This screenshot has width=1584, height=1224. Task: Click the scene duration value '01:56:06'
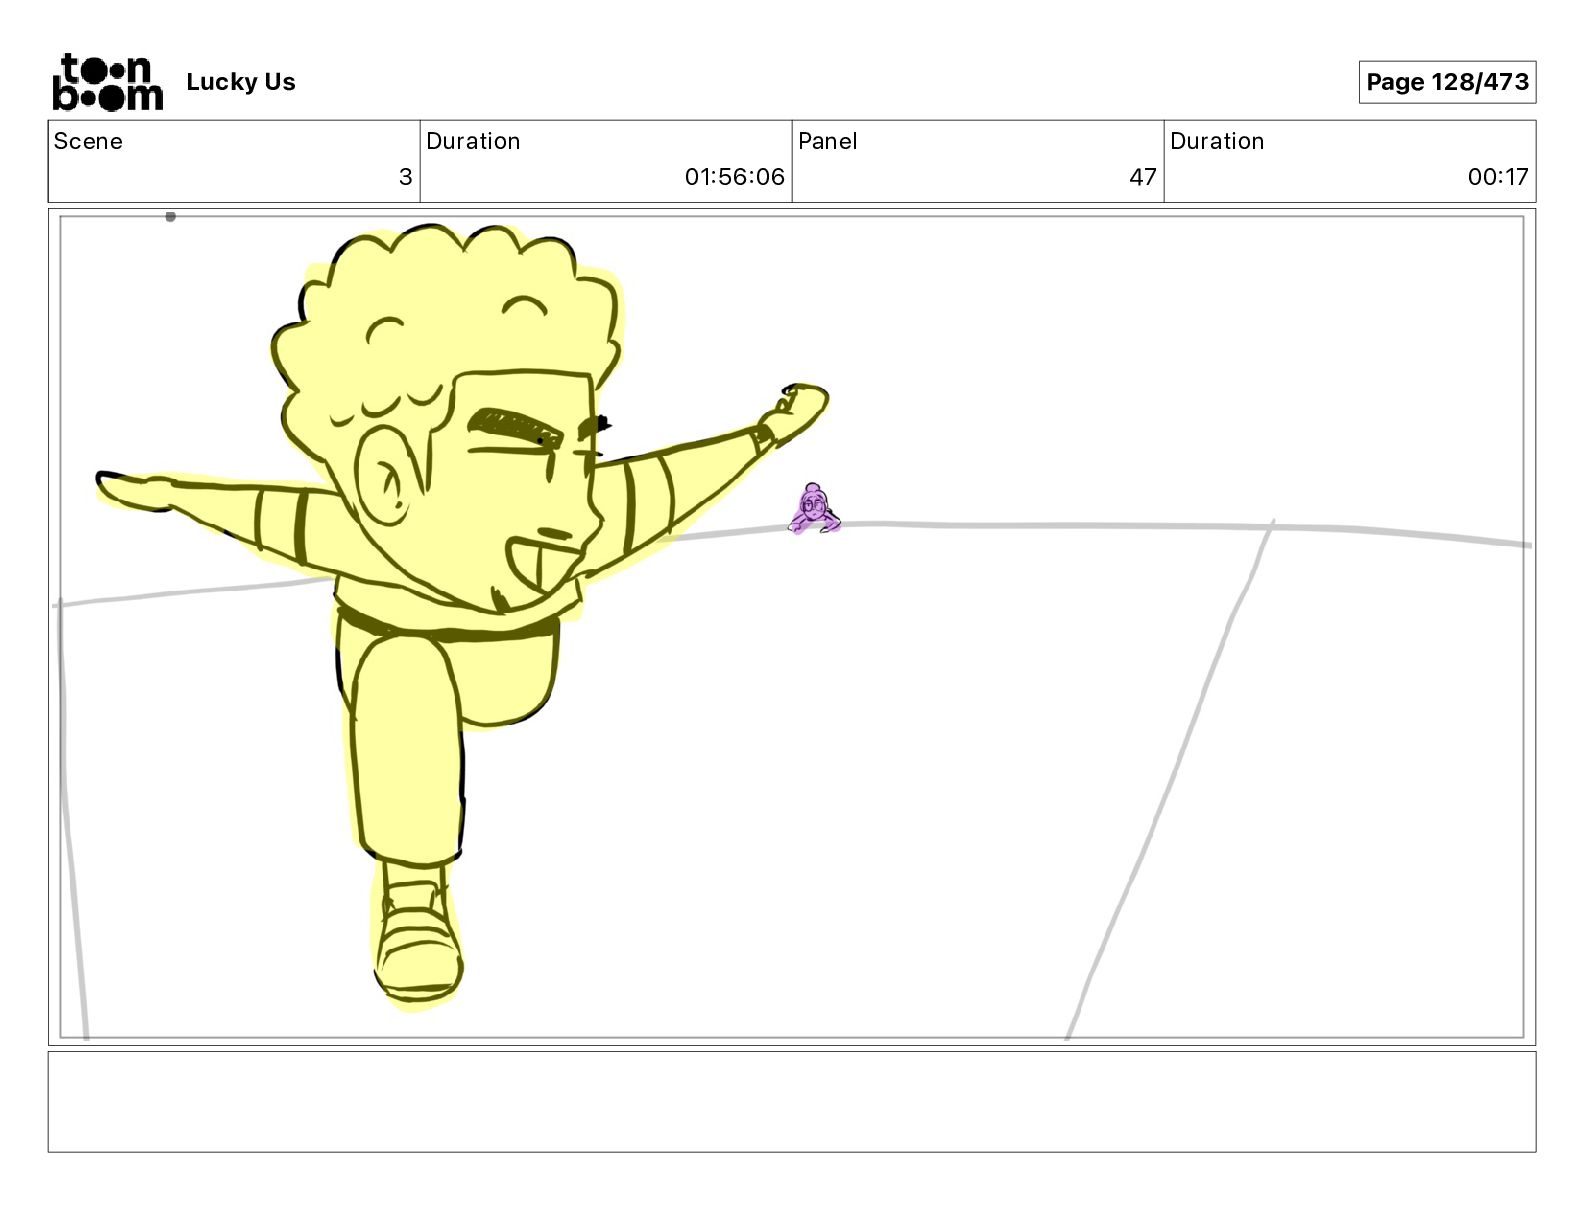735,177
